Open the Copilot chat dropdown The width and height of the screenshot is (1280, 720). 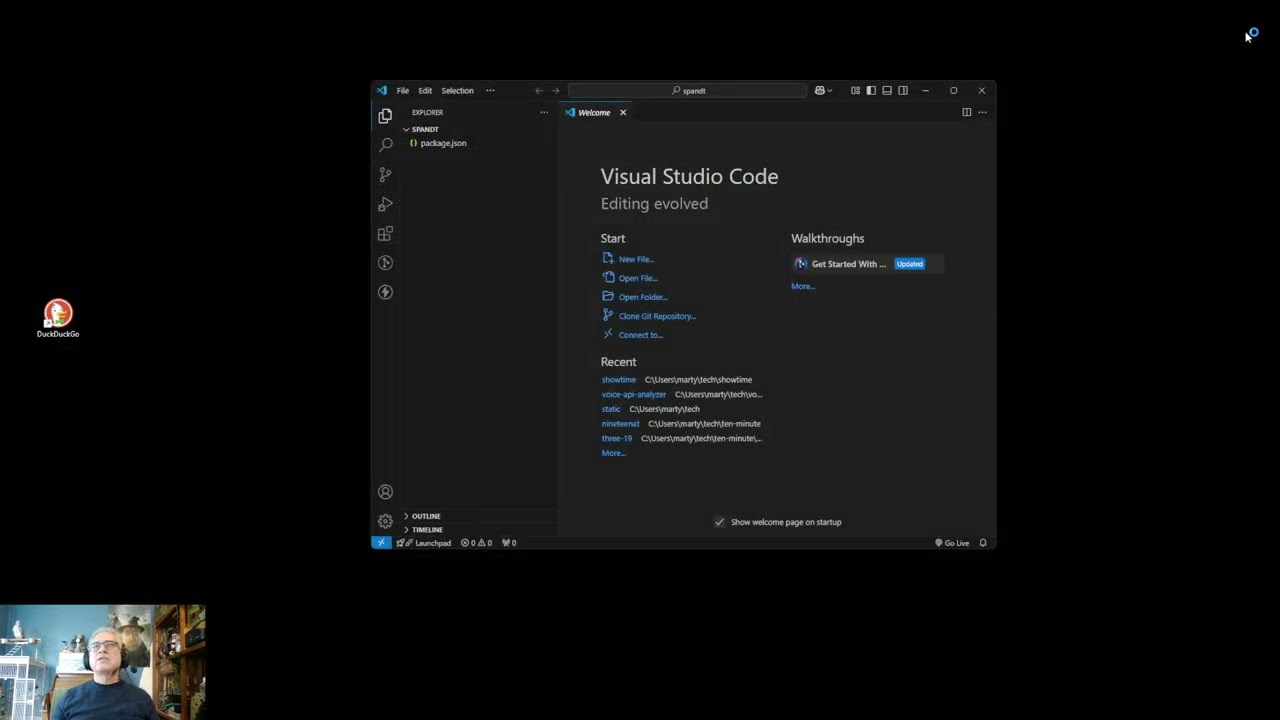point(823,91)
